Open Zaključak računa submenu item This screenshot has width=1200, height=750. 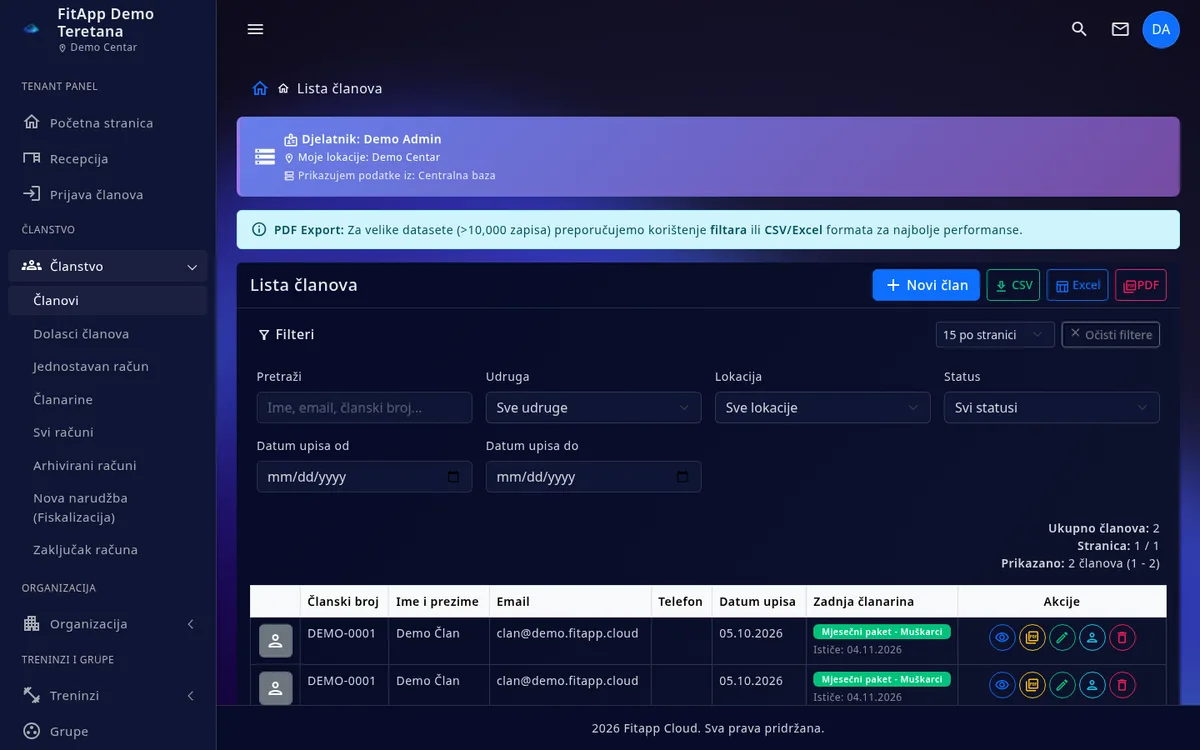coord(108,550)
